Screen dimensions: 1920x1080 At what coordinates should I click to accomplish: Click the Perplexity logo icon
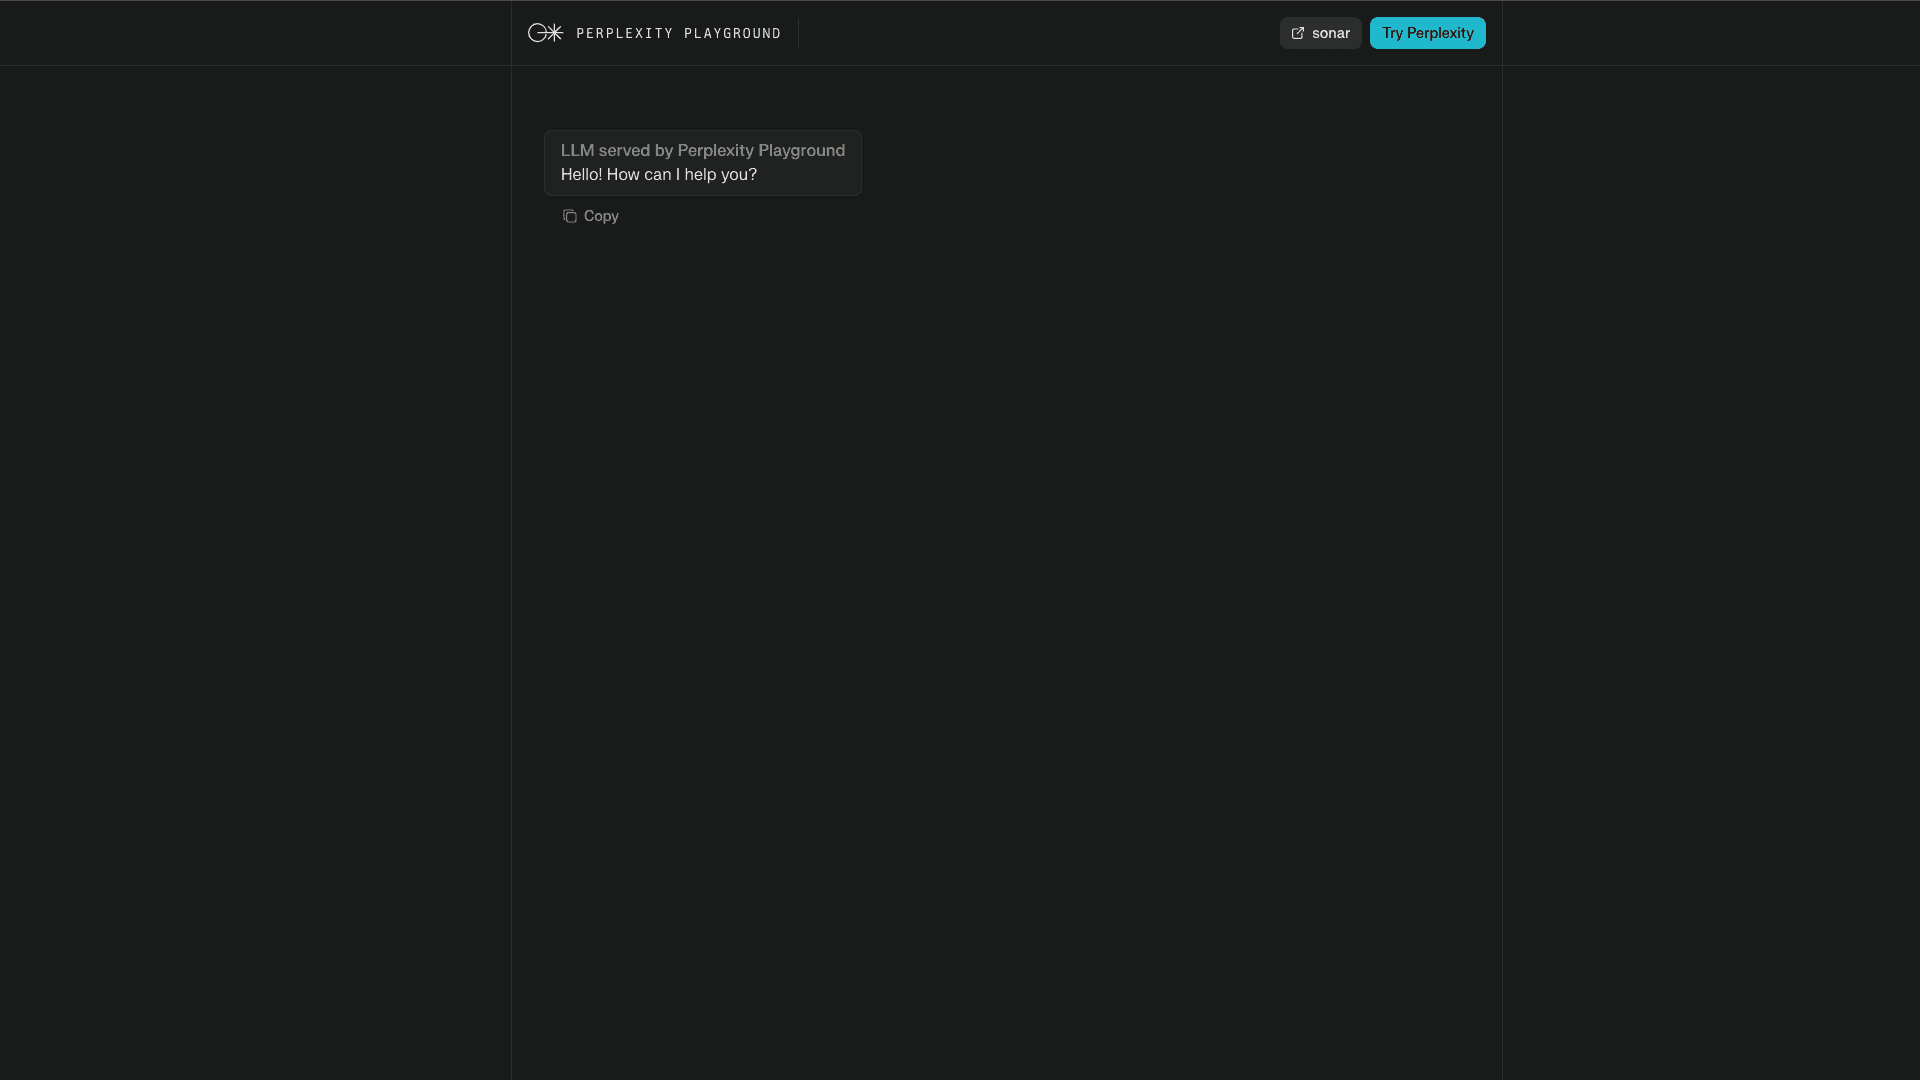tap(545, 33)
